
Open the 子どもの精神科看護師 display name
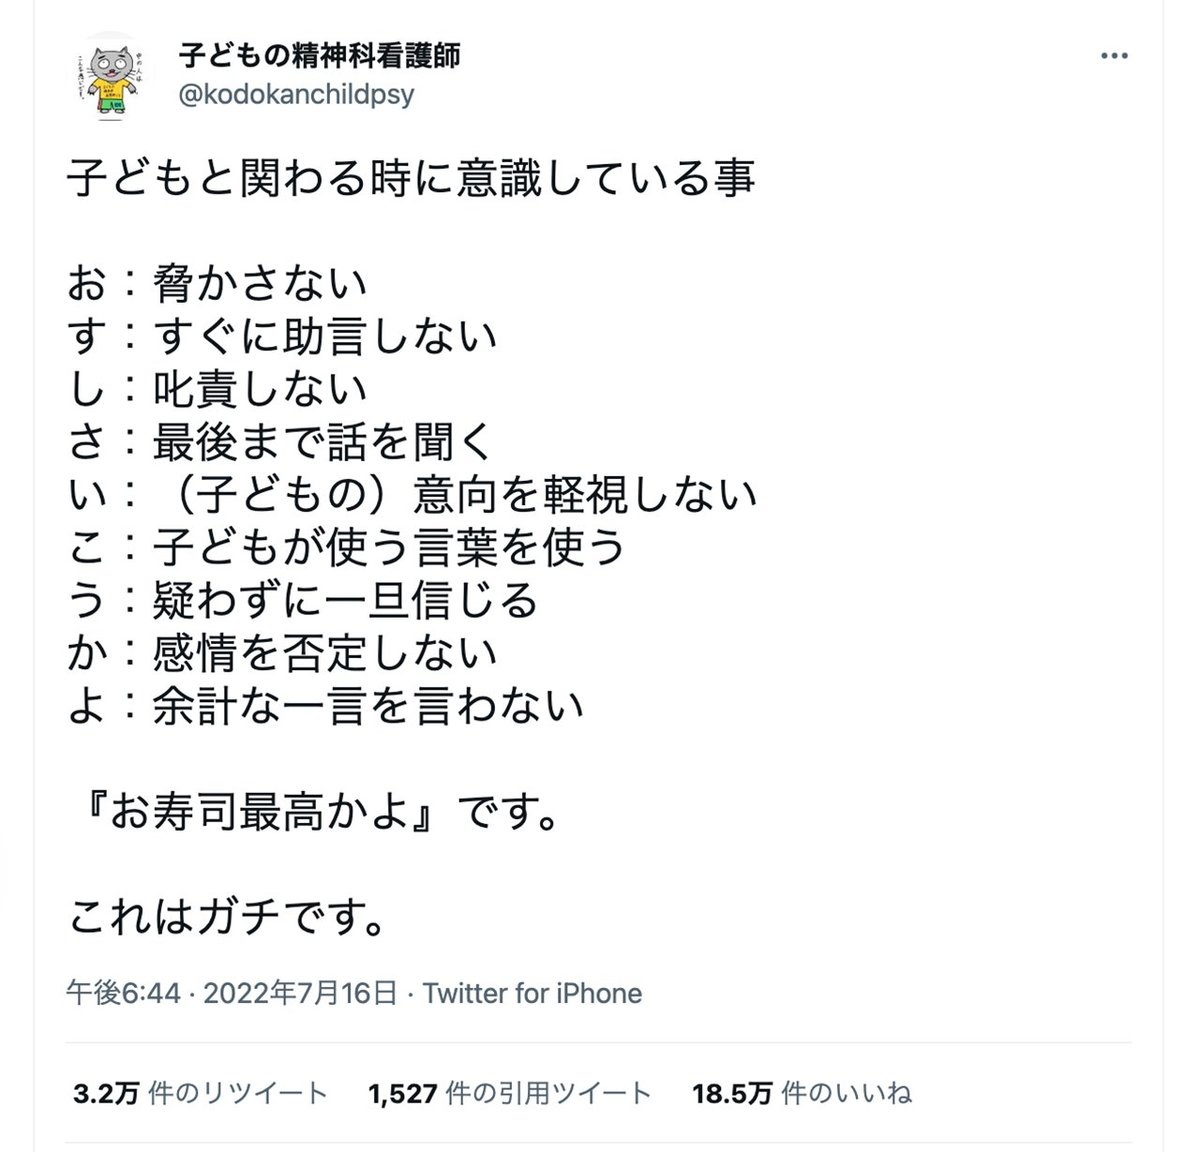(319, 56)
